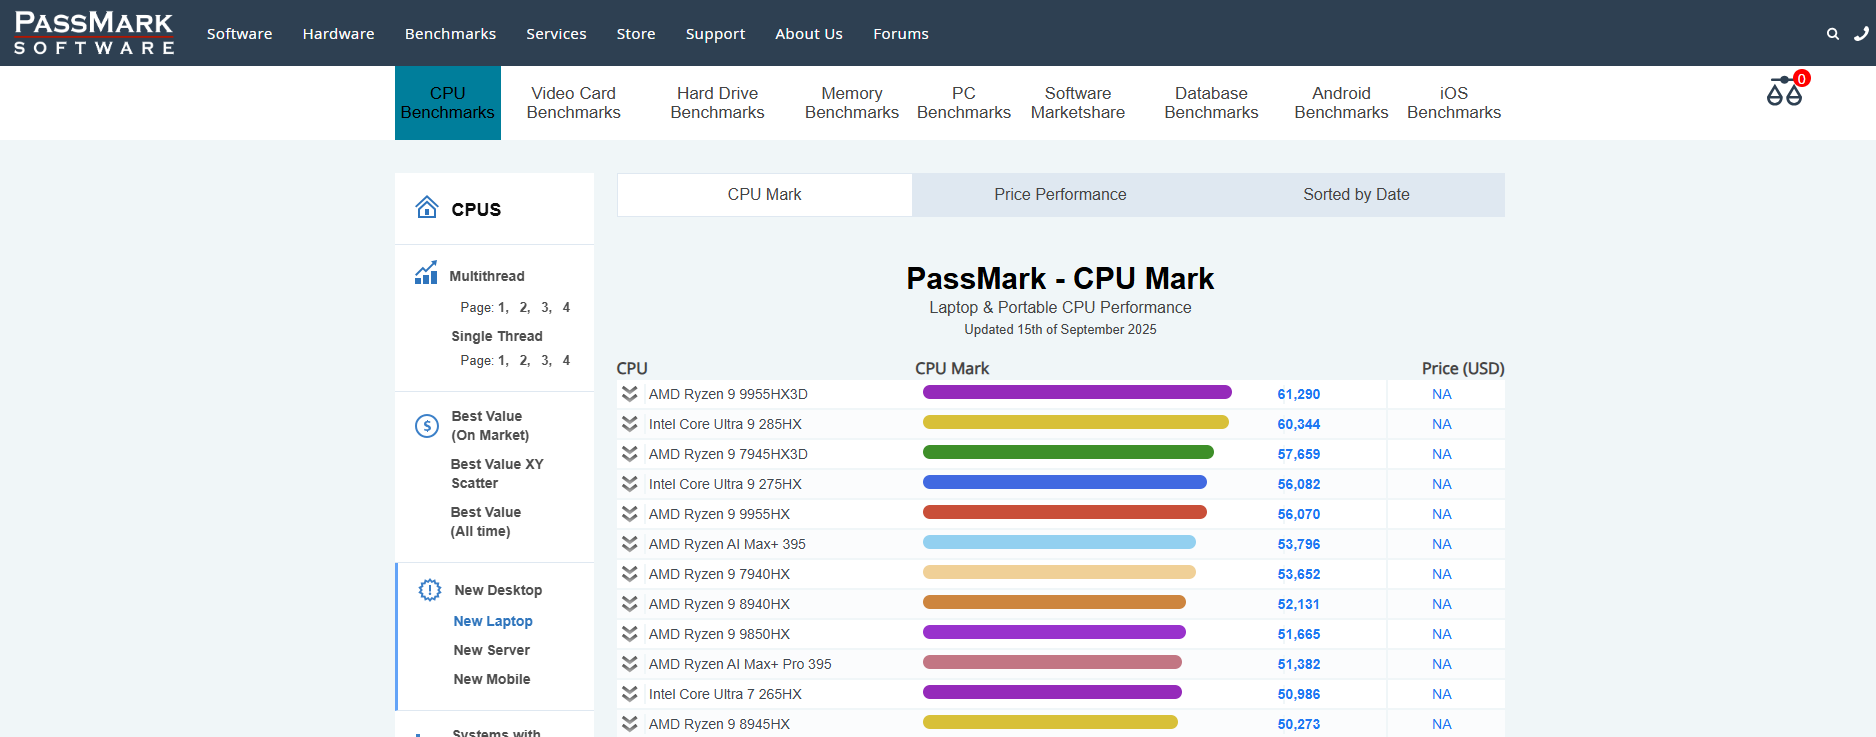This screenshot has width=1876, height=737.
Task: Open the Store menu
Action: (636, 34)
